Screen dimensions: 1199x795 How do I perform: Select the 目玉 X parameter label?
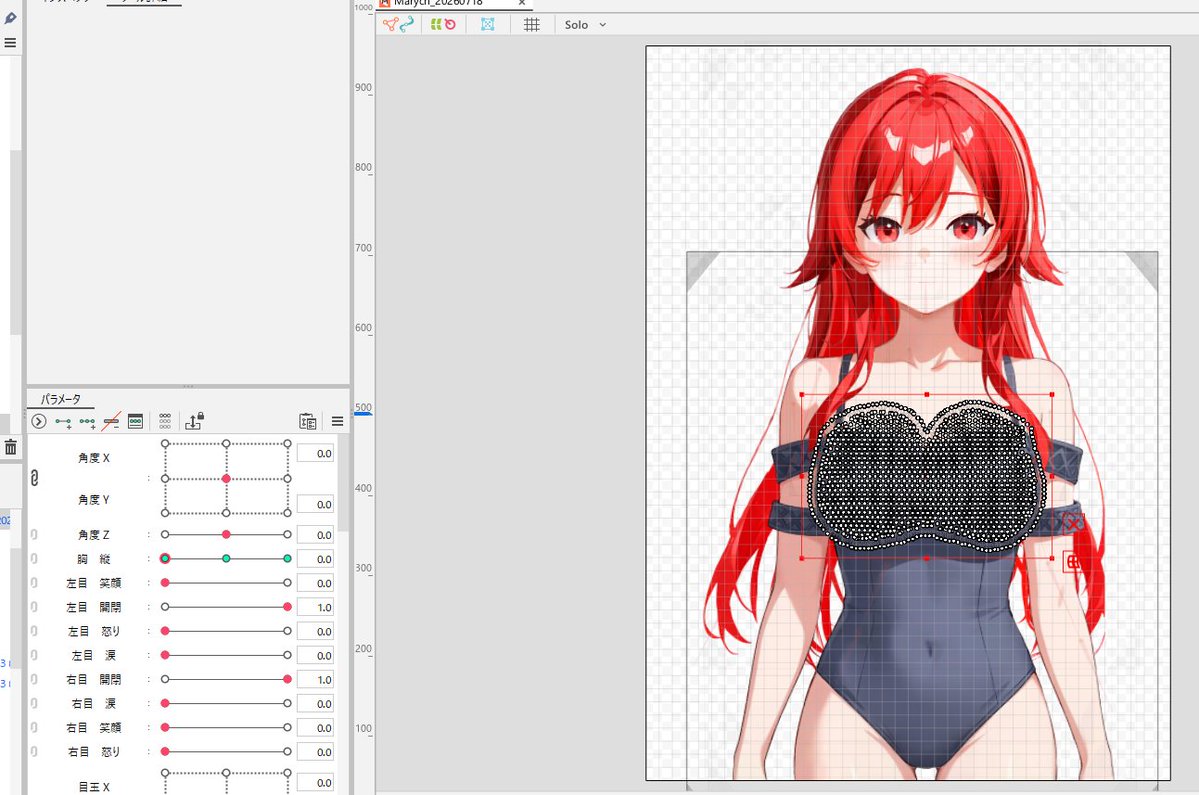[x=94, y=787]
